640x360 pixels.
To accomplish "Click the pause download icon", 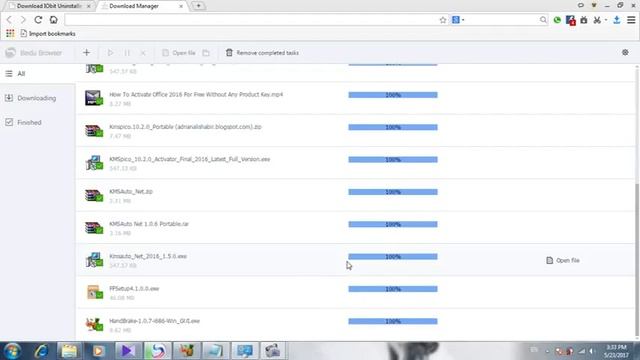I will [x=127, y=53].
